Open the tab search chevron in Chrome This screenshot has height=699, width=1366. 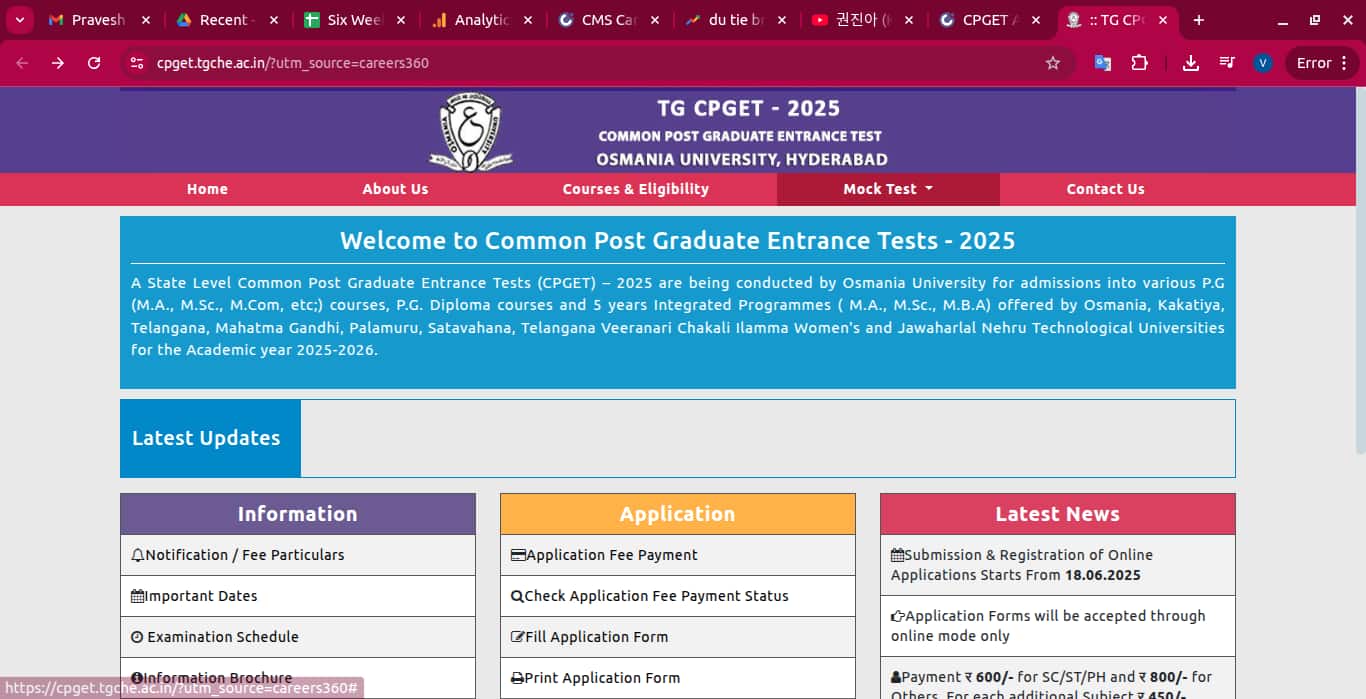pyautogui.click(x=19, y=20)
